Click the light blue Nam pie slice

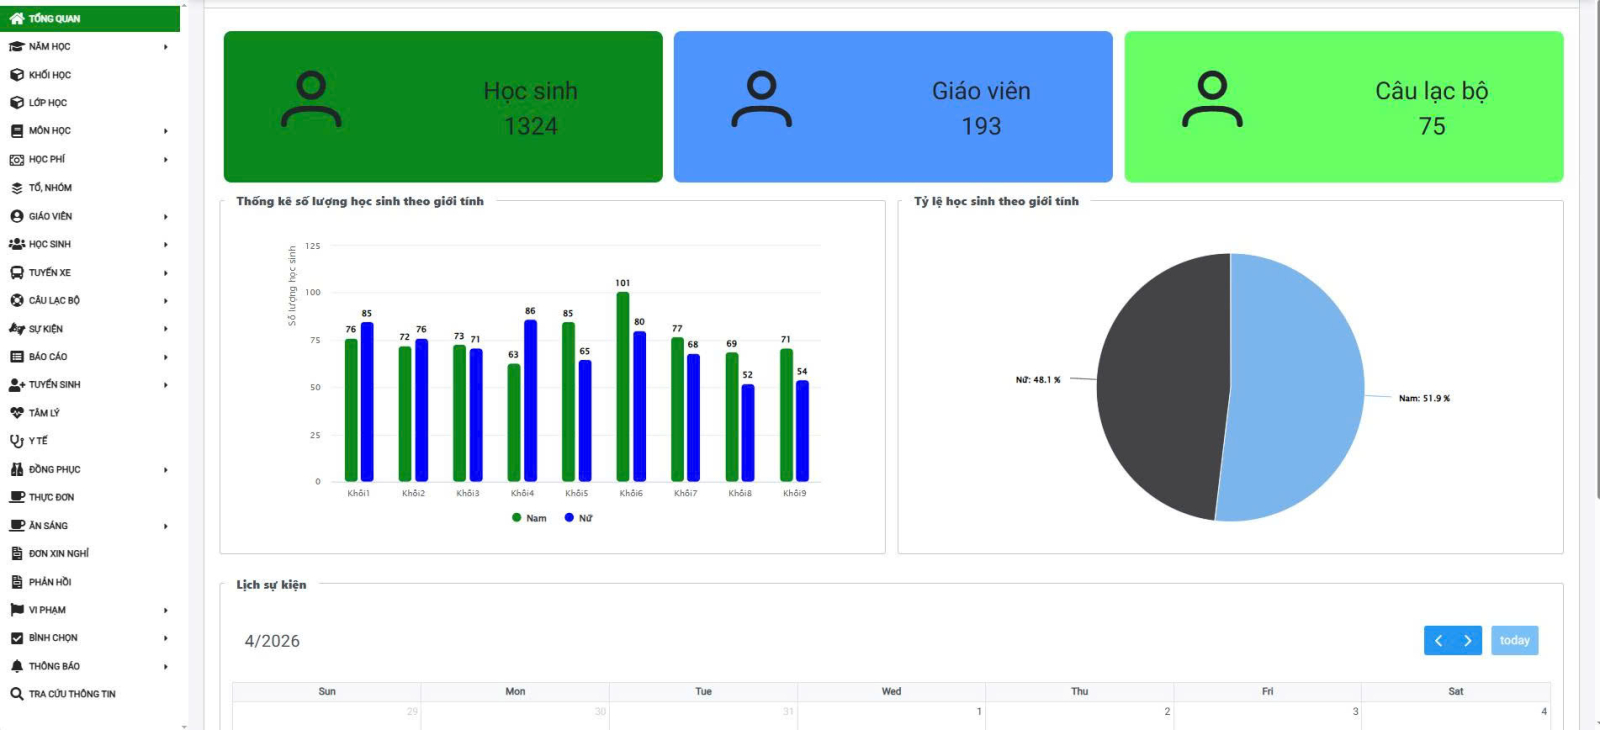point(1300,400)
